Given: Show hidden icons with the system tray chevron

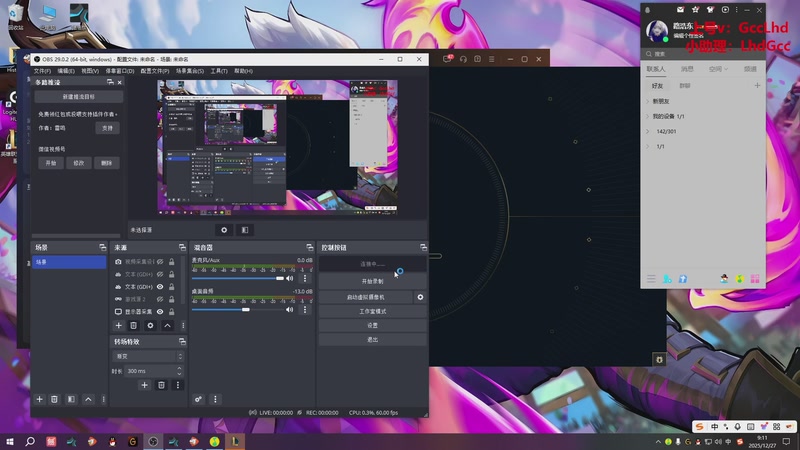Looking at the screenshot, I should [x=658, y=442].
